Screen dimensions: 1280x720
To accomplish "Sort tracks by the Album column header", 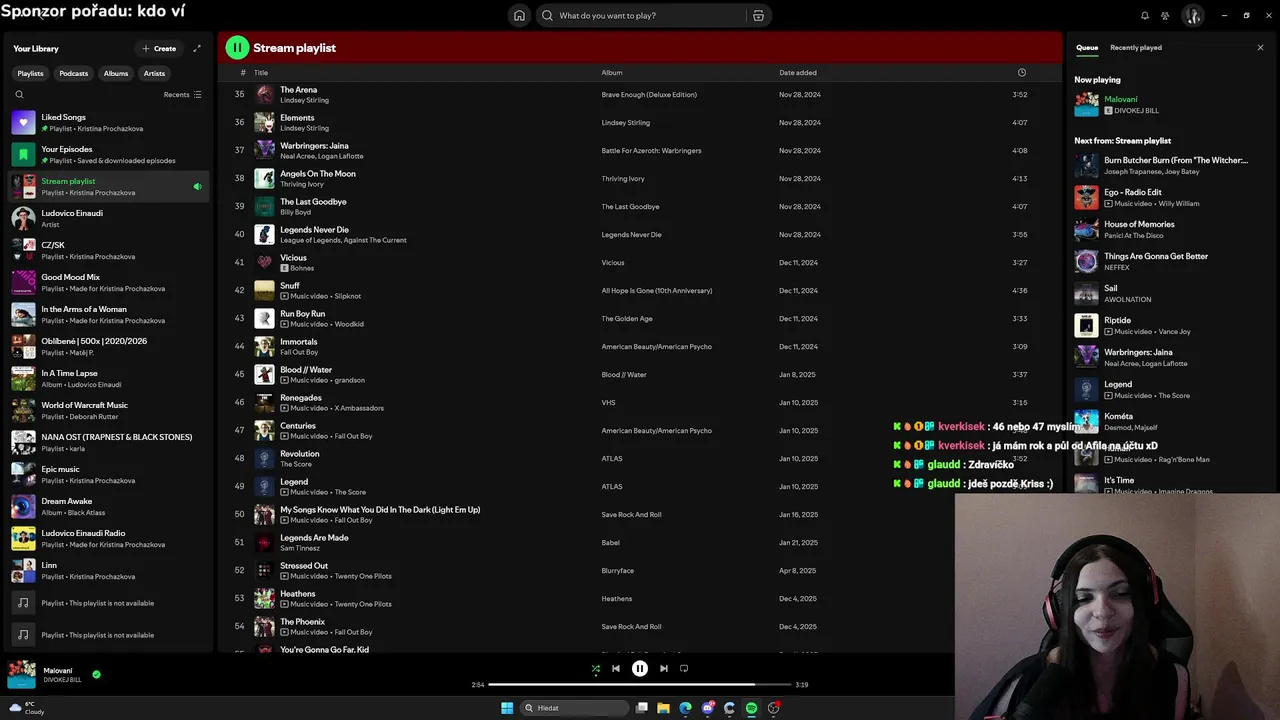I will (612, 72).
